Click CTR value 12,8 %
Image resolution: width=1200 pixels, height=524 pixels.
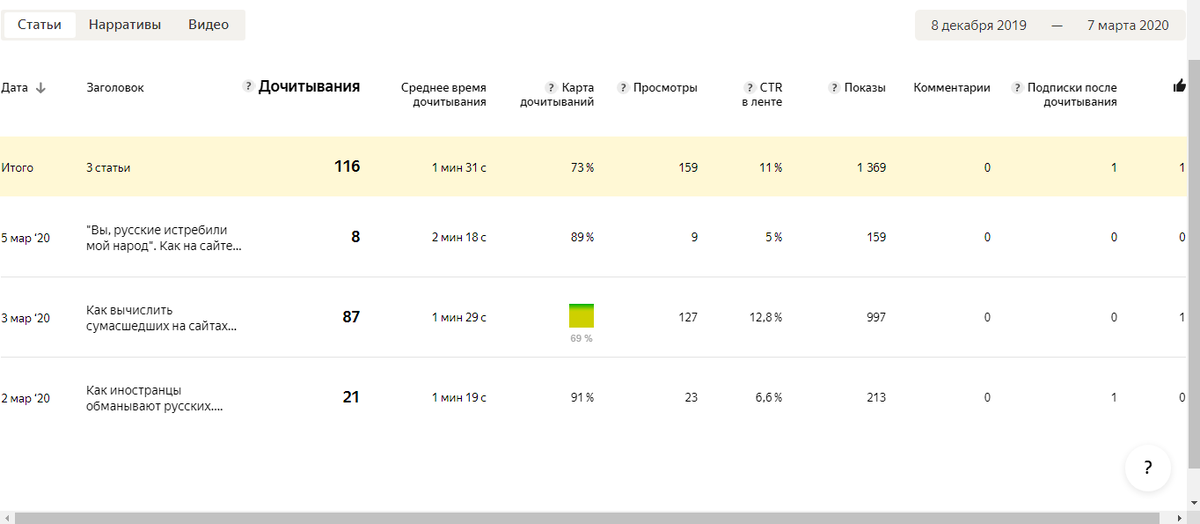click(x=765, y=318)
